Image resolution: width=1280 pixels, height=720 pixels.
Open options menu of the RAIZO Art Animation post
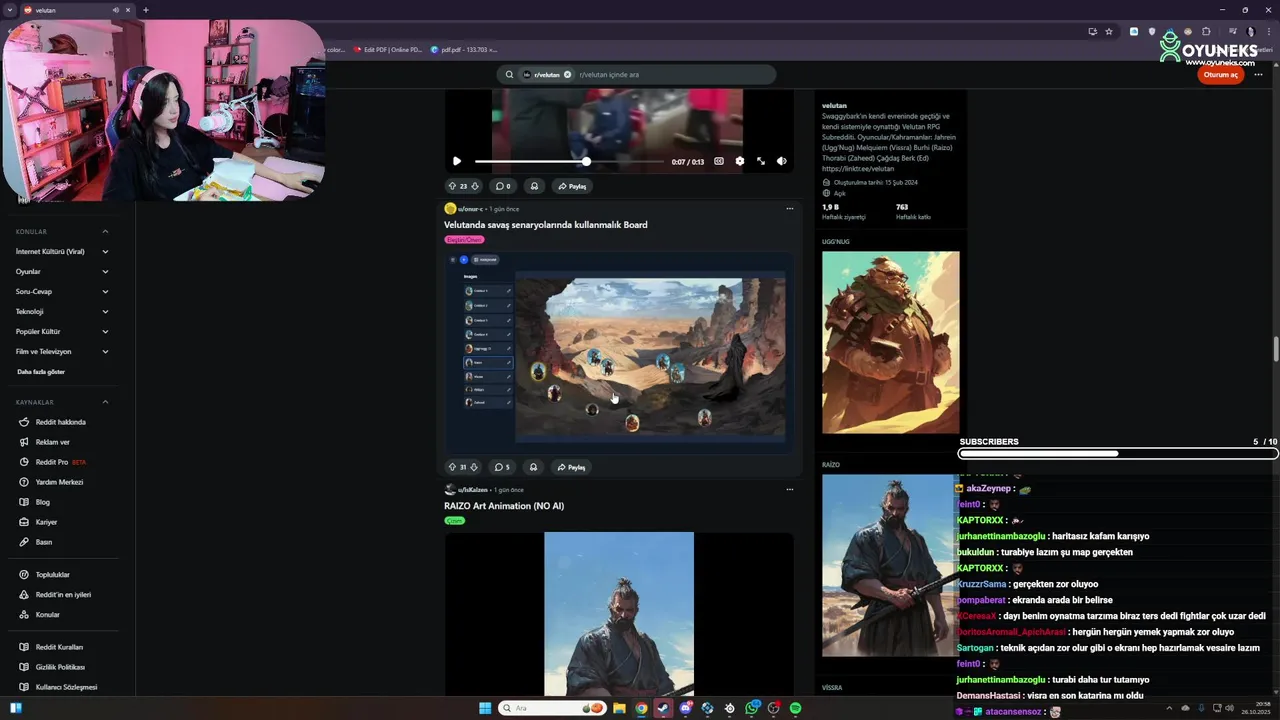789,490
